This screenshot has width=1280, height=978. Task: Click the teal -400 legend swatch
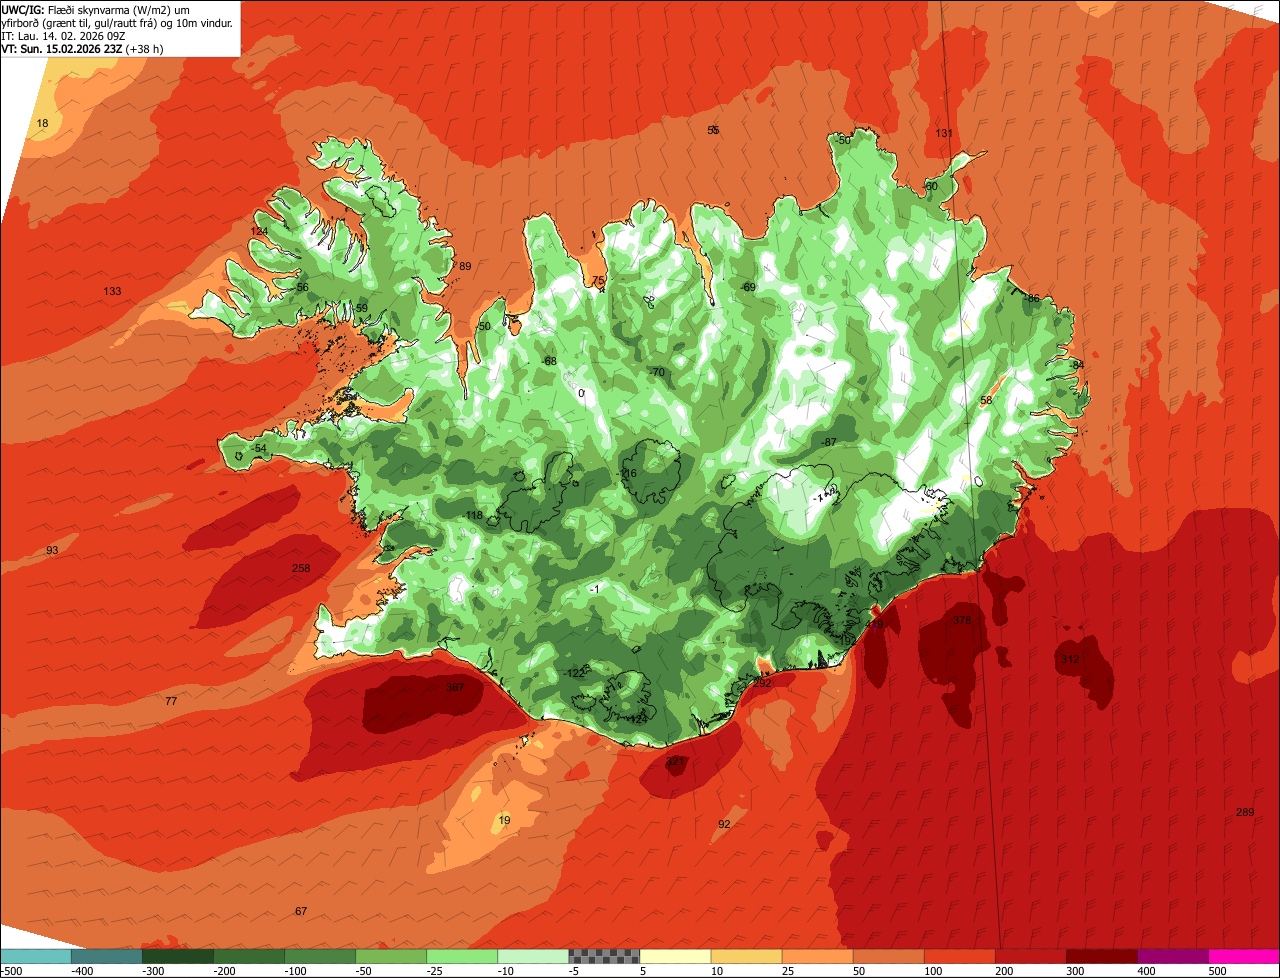pos(107,956)
